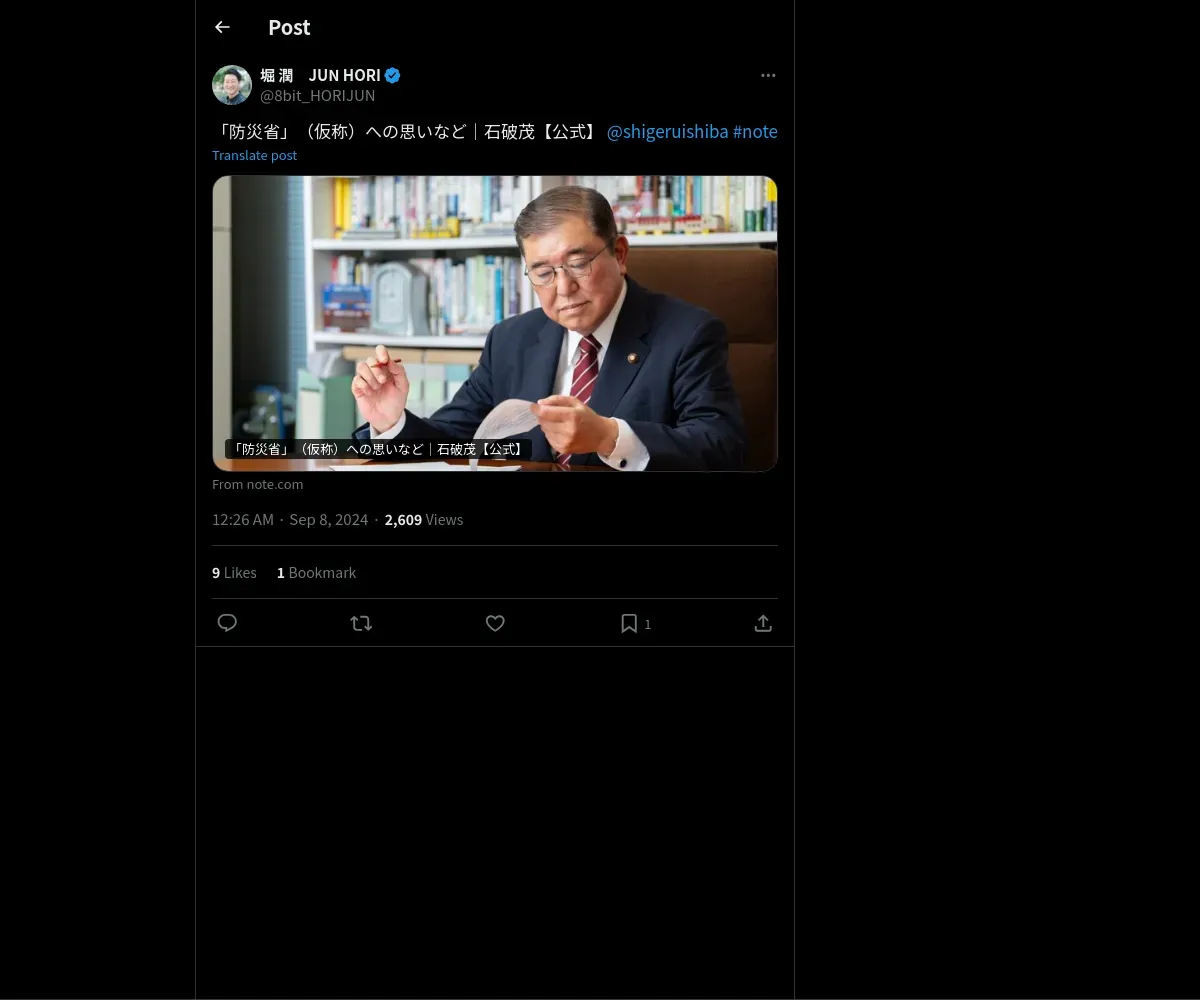Go back using the arrow icon

222,27
